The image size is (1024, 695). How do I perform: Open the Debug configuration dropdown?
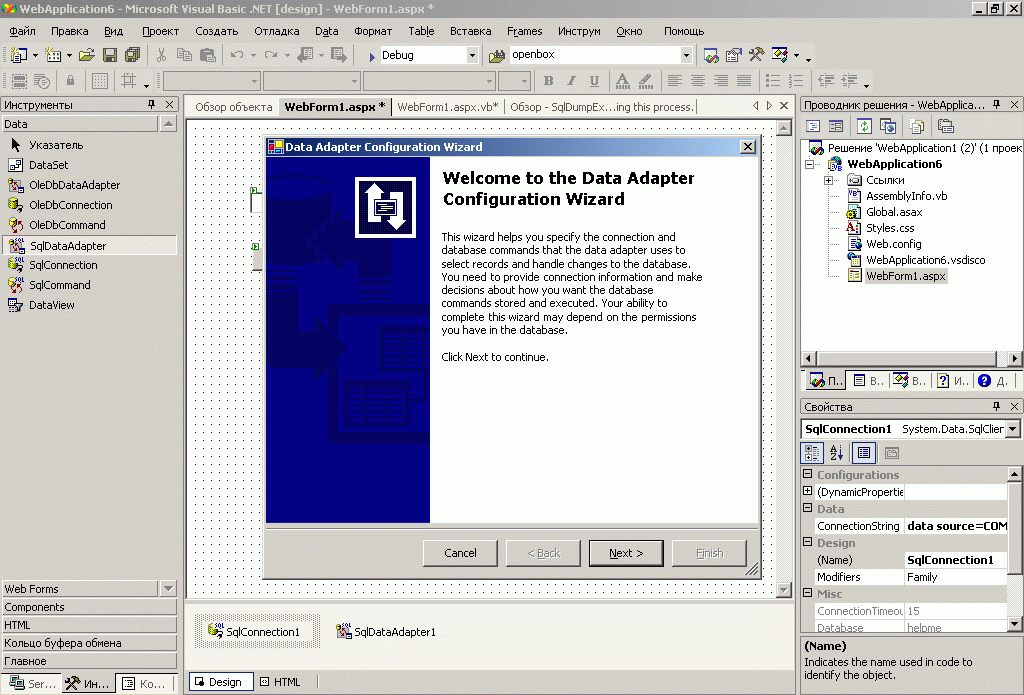coord(472,56)
